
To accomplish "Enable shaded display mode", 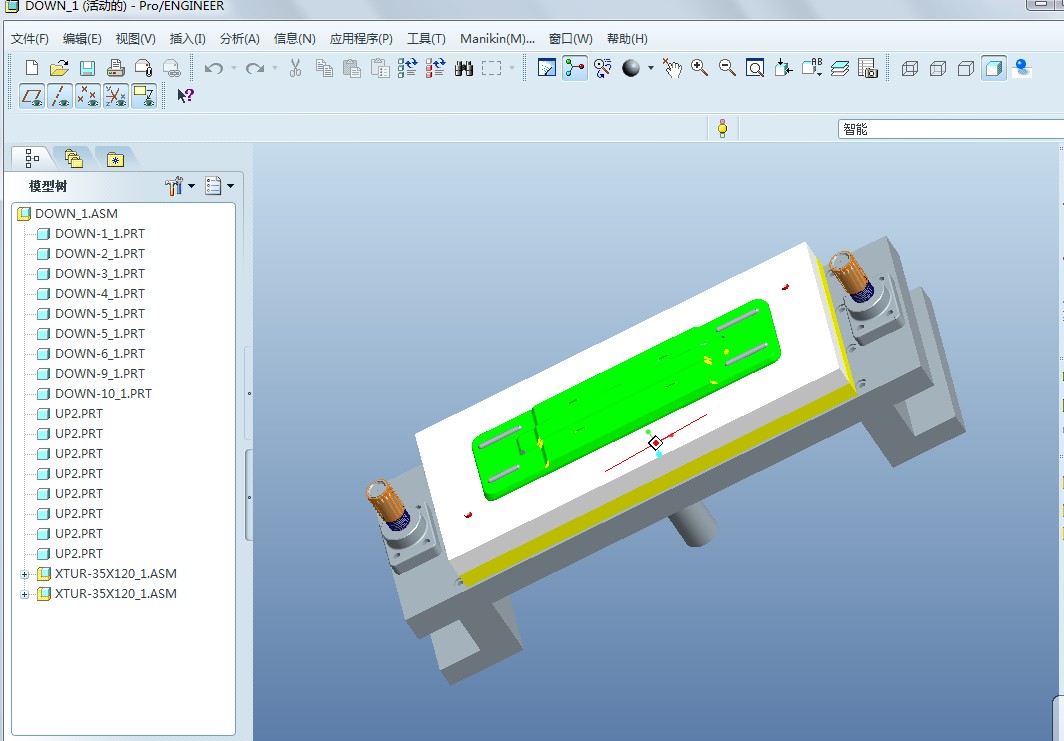I will point(993,68).
